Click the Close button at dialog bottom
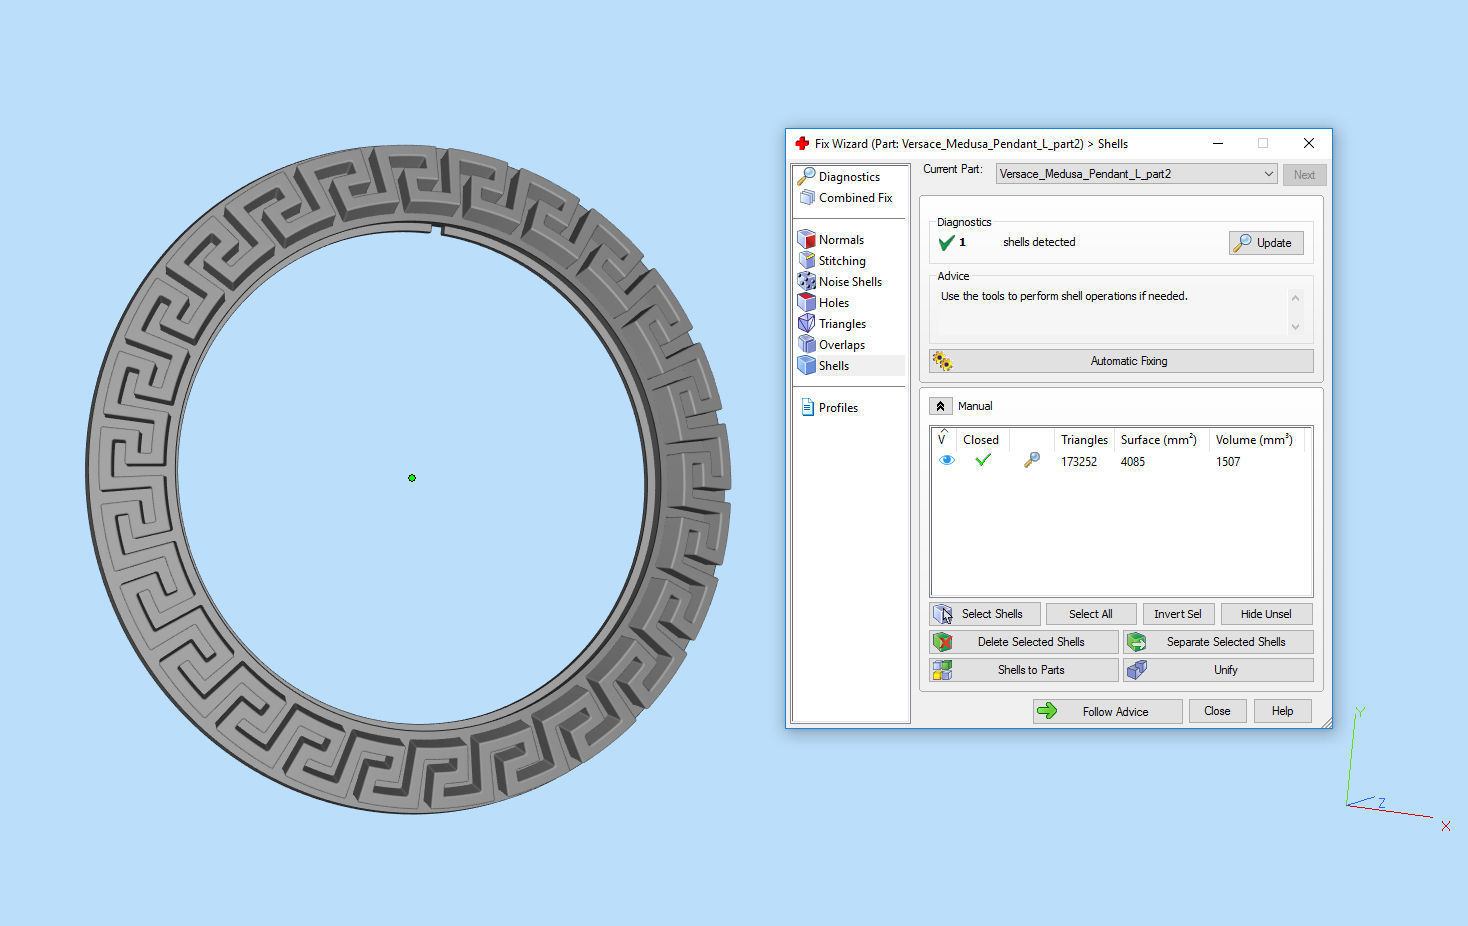This screenshot has height=926, width=1468. click(1217, 711)
